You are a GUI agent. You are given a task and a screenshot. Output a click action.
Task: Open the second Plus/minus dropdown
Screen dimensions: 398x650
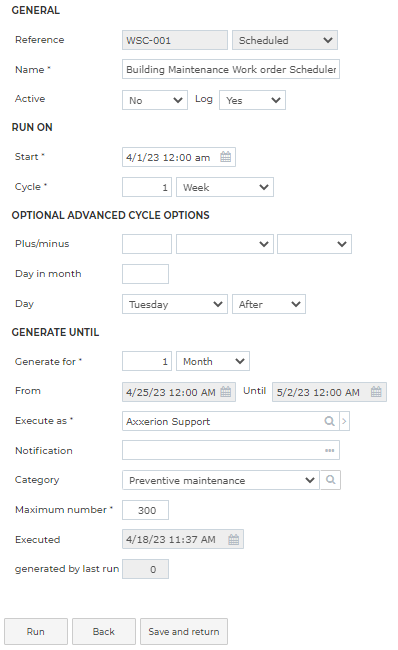point(314,244)
